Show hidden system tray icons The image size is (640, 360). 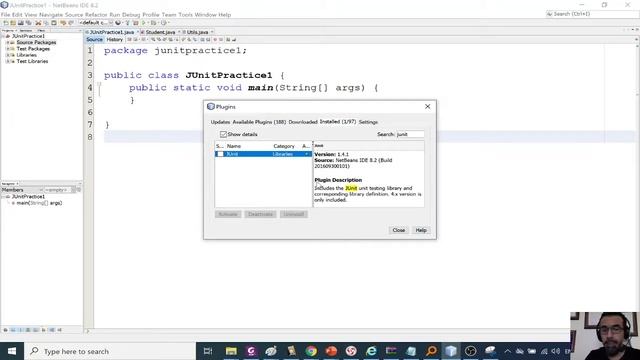click(x=507, y=351)
